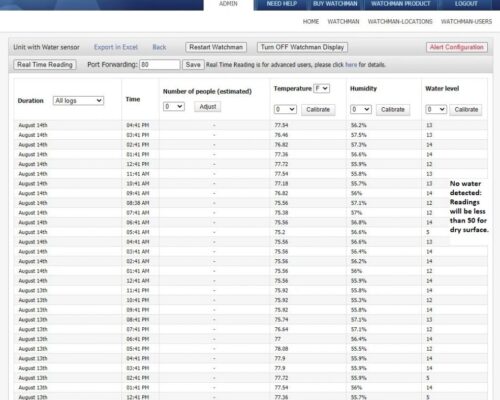
Task: Switch to the NEED HELP tab
Action: click(282, 4)
